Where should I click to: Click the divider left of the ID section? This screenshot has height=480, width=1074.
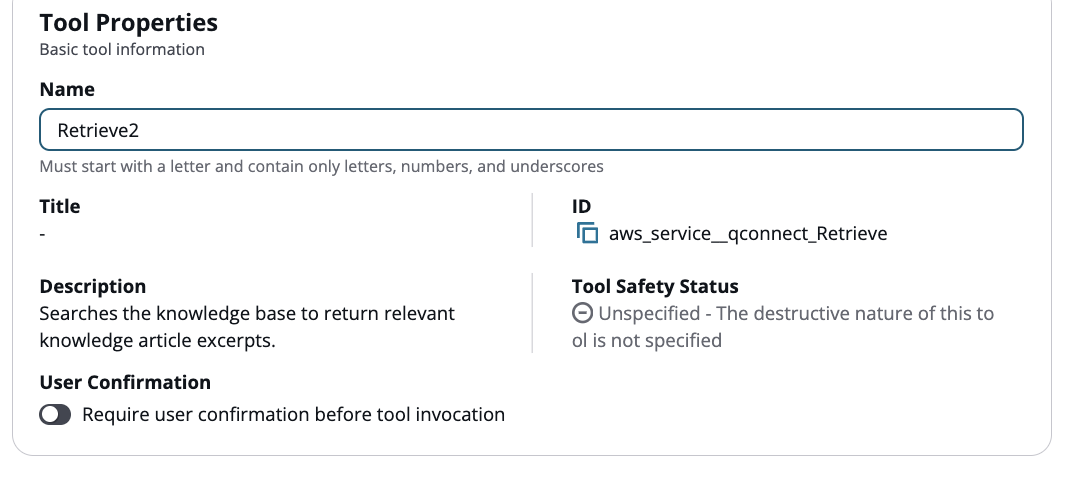click(x=533, y=220)
